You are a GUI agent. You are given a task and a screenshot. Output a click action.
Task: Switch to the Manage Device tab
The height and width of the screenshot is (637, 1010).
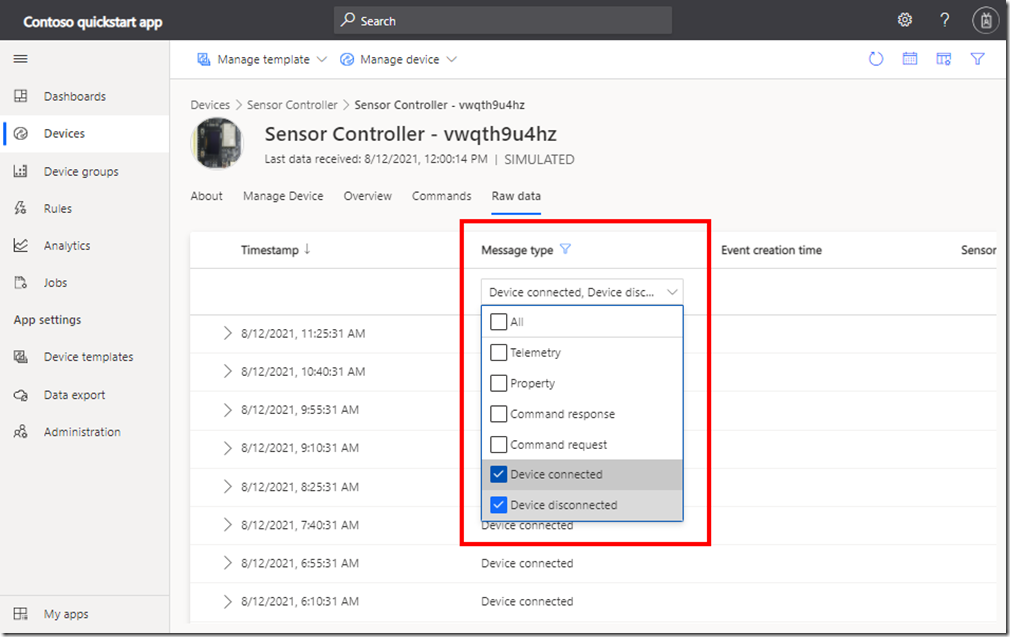pyautogui.click(x=283, y=196)
